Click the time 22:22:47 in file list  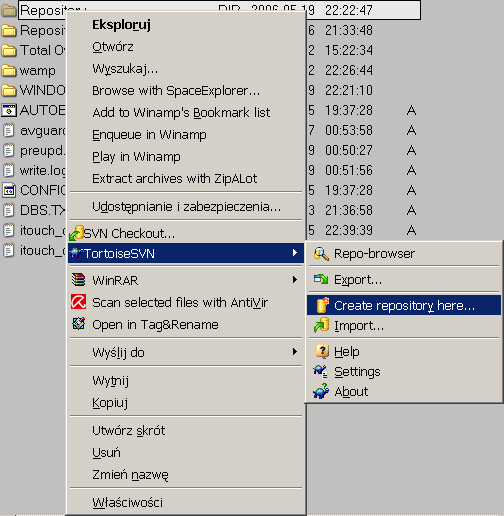349,10
